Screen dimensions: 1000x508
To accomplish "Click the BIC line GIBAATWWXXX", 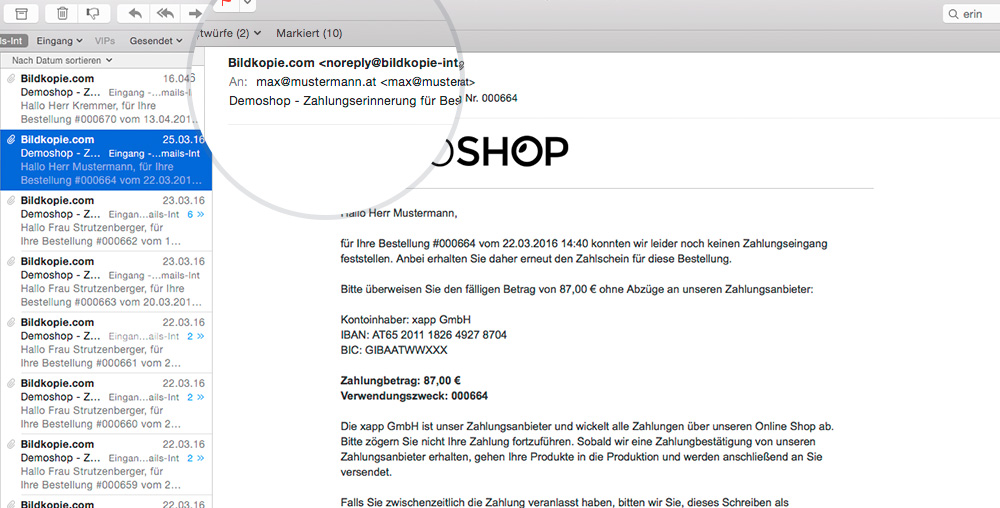I will click(x=394, y=350).
